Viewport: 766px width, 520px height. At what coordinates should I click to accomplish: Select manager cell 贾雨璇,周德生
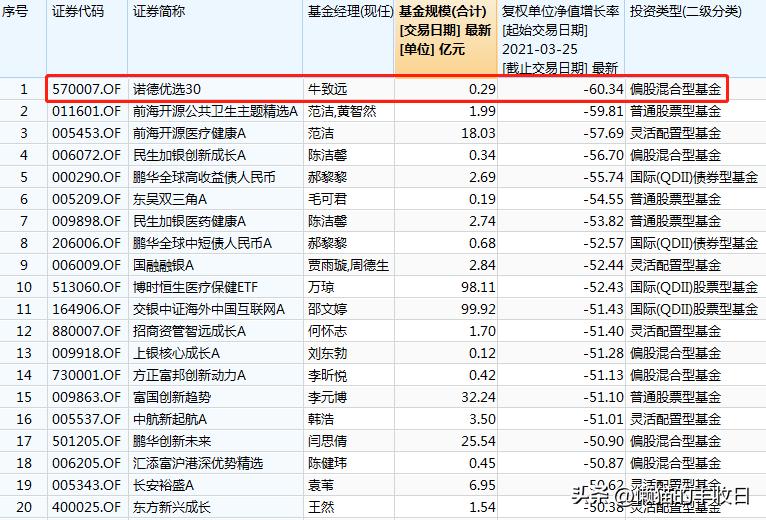(348, 265)
